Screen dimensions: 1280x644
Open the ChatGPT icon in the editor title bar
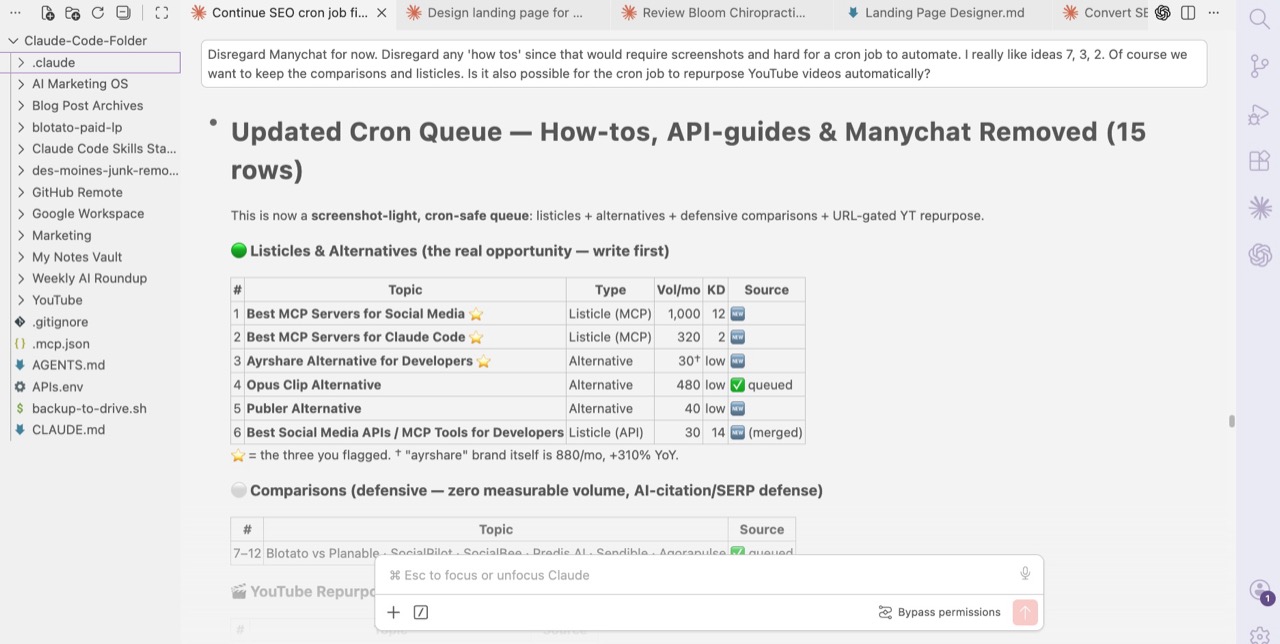point(1162,13)
